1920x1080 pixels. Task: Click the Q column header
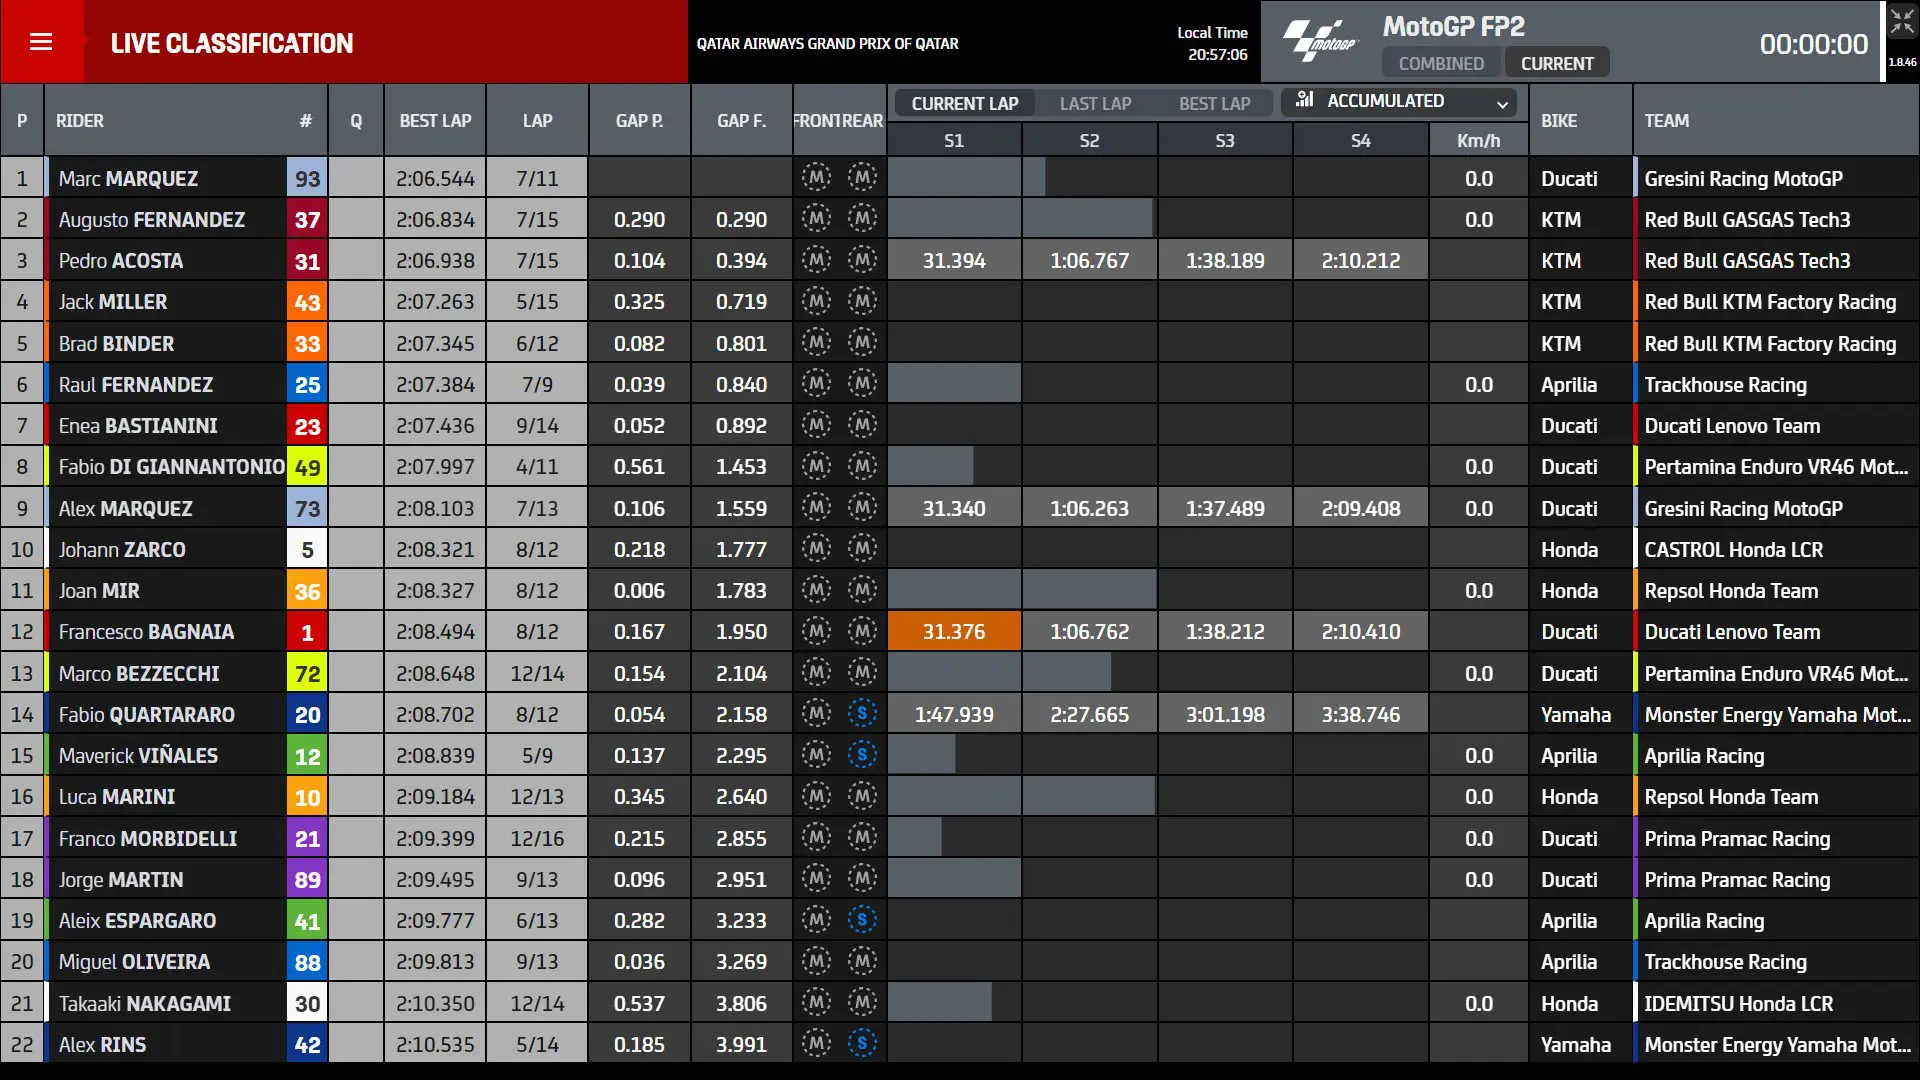(356, 120)
